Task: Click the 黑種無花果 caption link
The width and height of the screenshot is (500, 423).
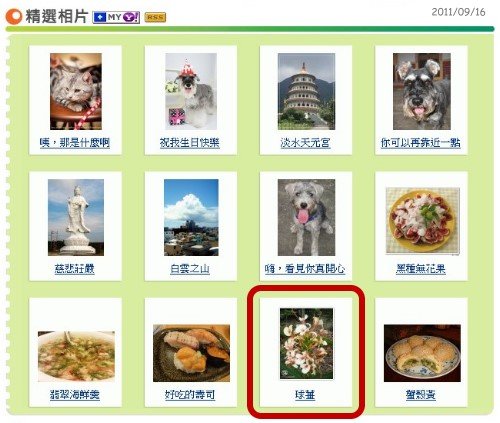Action: [x=420, y=269]
